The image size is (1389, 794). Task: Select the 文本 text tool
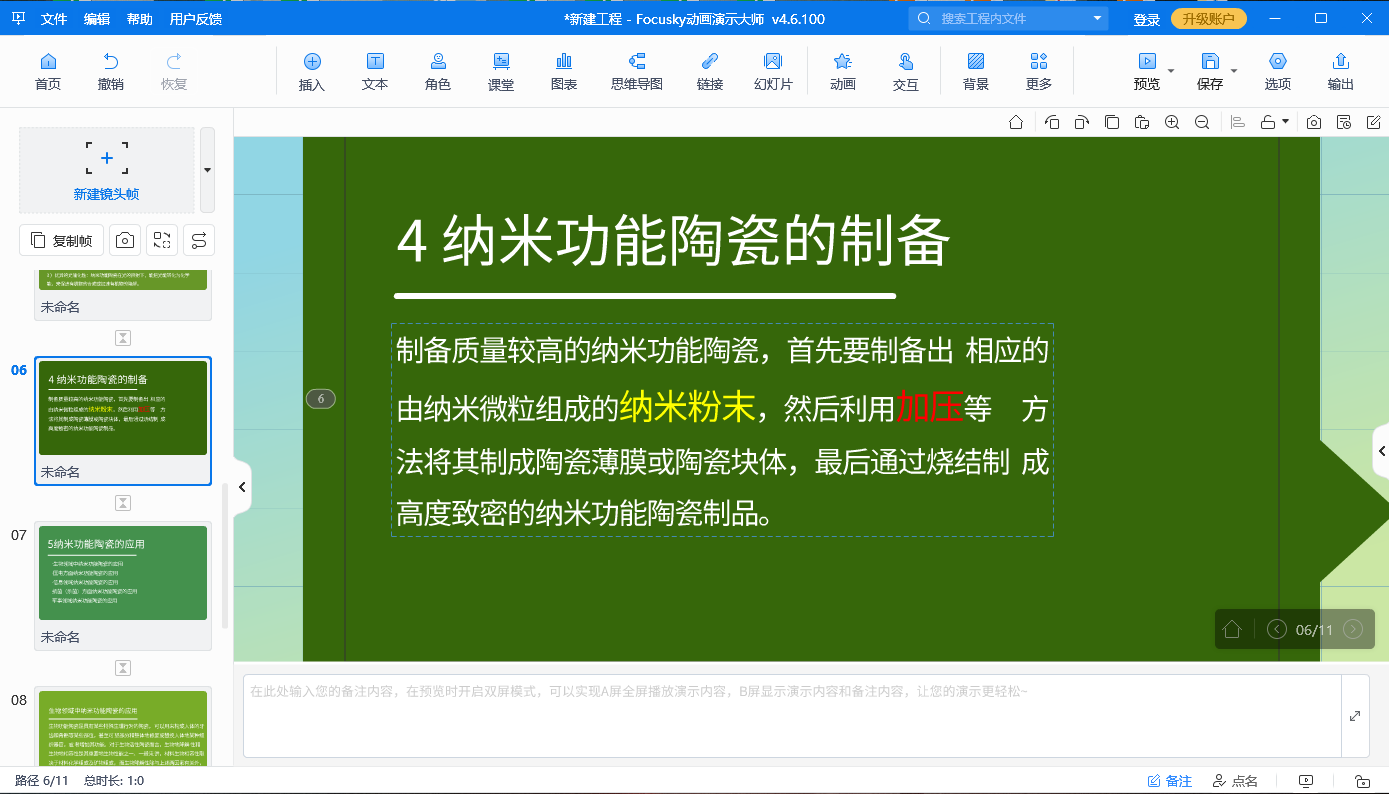[x=375, y=72]
